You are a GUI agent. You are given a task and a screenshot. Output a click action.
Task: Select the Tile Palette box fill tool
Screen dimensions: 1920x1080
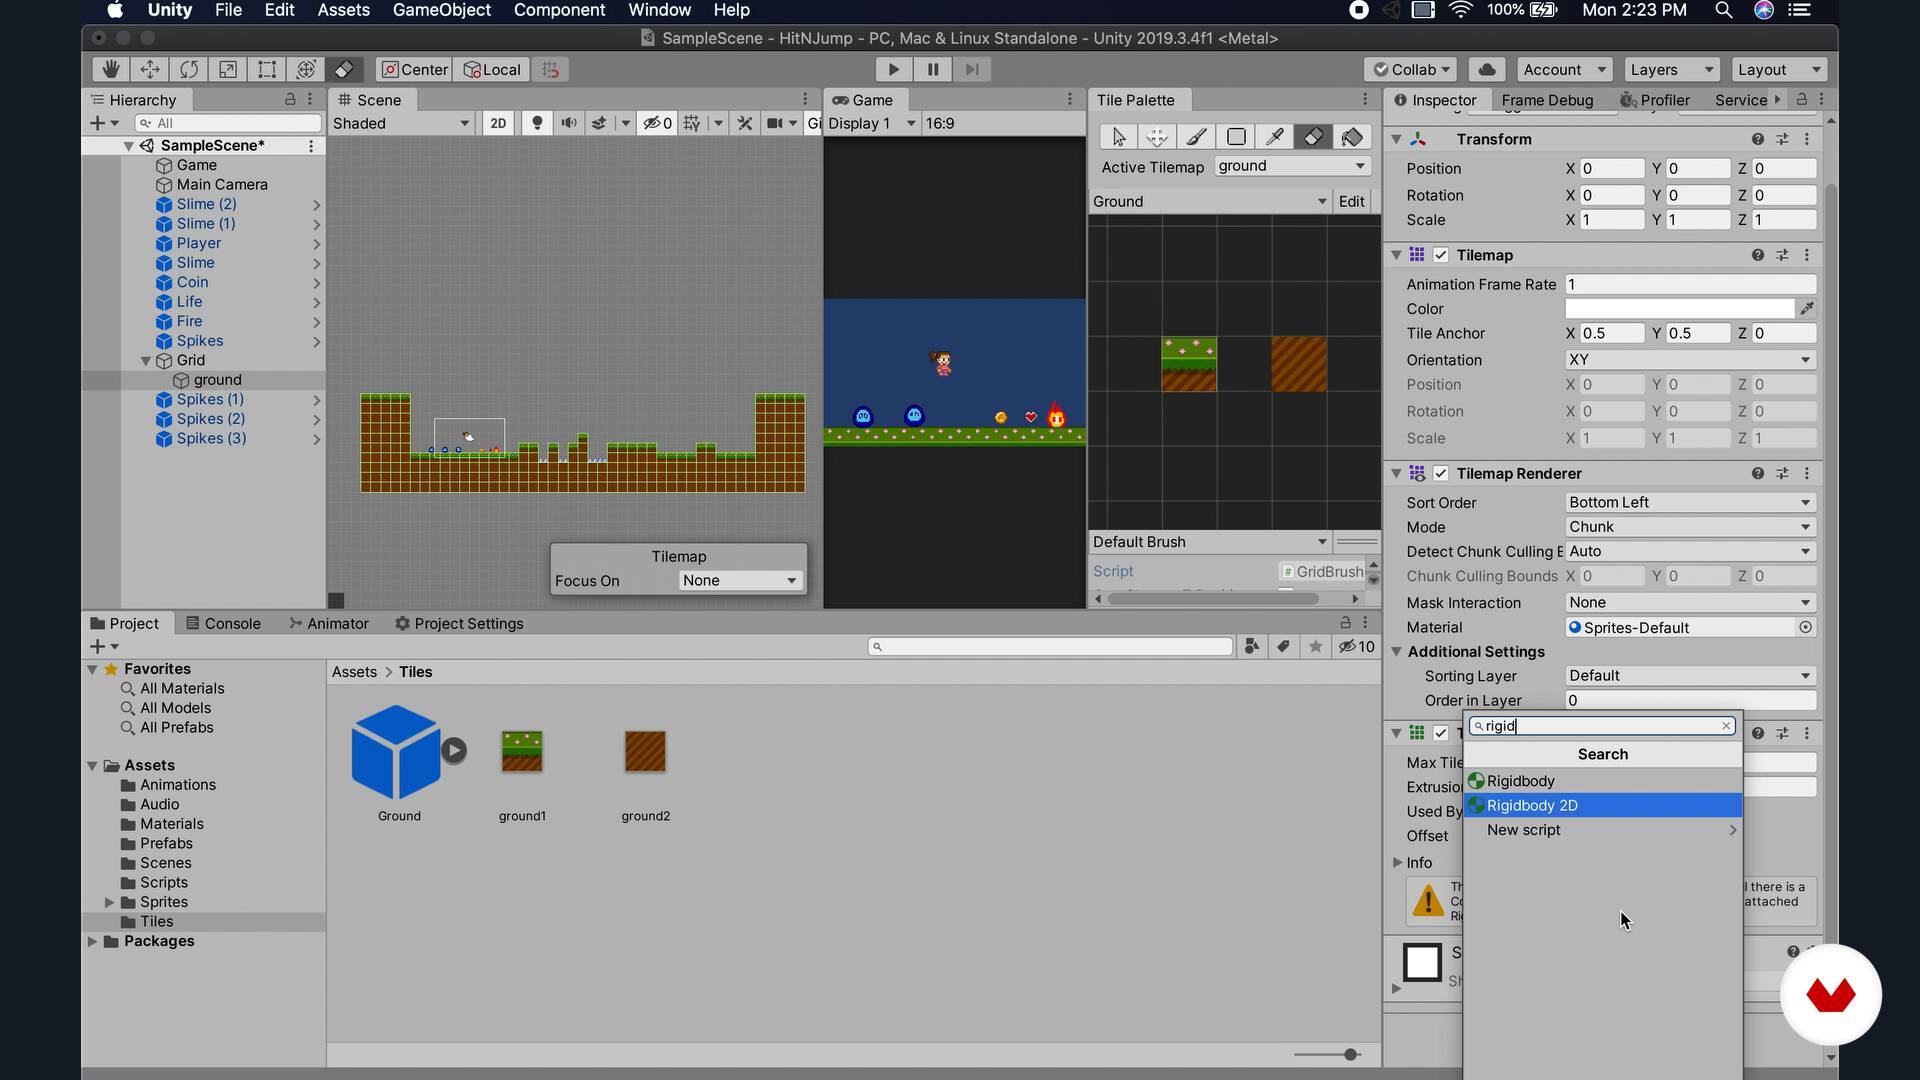tap(1235, 137)
